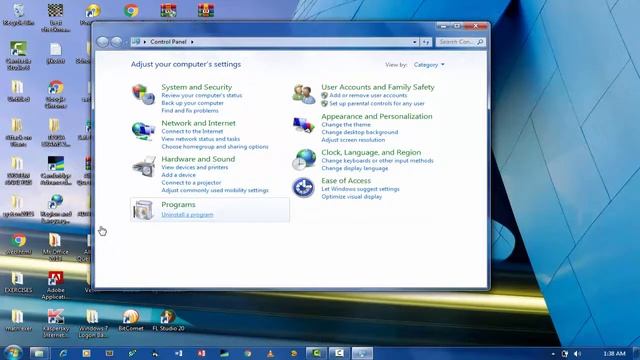Expand the arrow before Control Panel breadcrumb
Image resolution: width=640 pixels, height=360 pixels.
144,42
